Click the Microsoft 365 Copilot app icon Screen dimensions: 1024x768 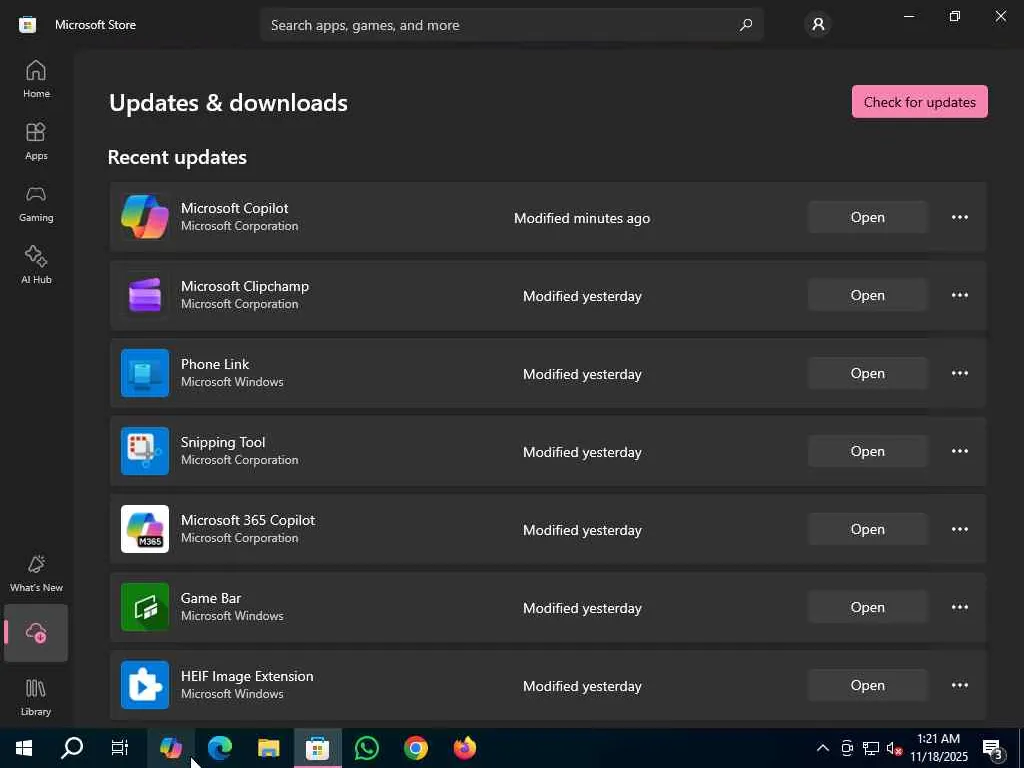145,529
